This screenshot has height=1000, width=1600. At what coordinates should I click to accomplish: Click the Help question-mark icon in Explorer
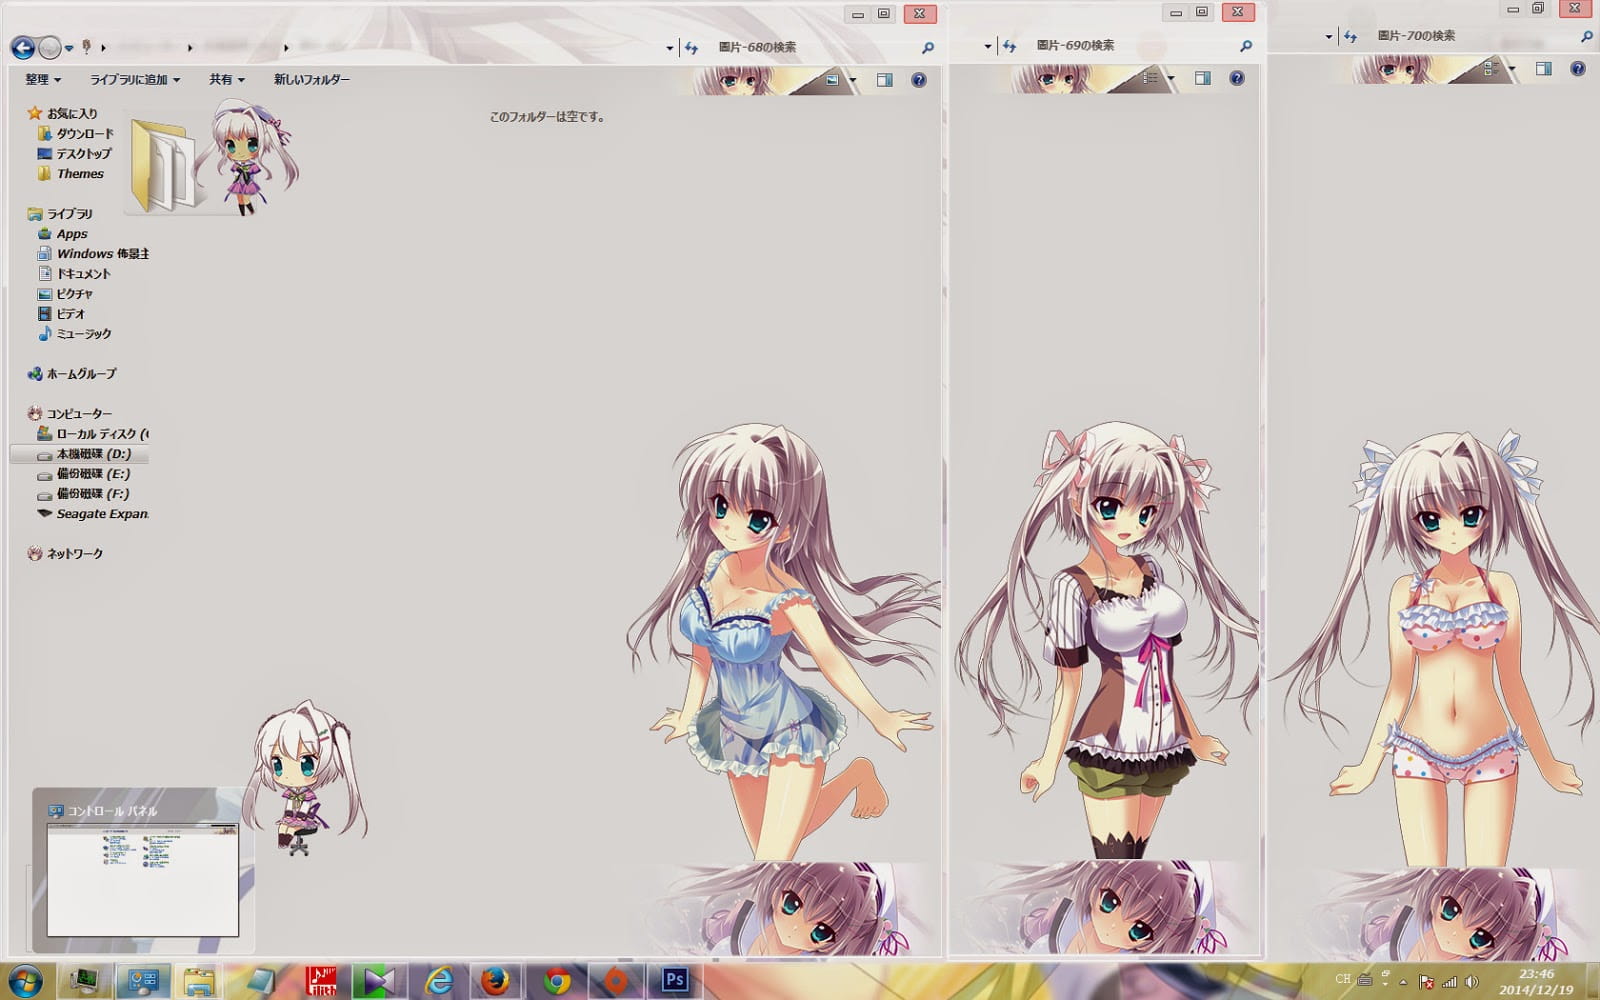[x=917, y=81]
